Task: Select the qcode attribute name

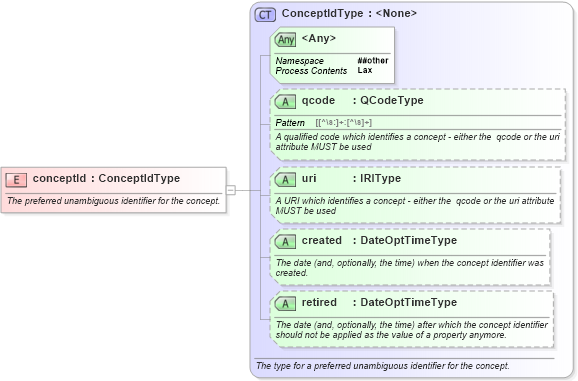Action: click(x=318, y=101)
